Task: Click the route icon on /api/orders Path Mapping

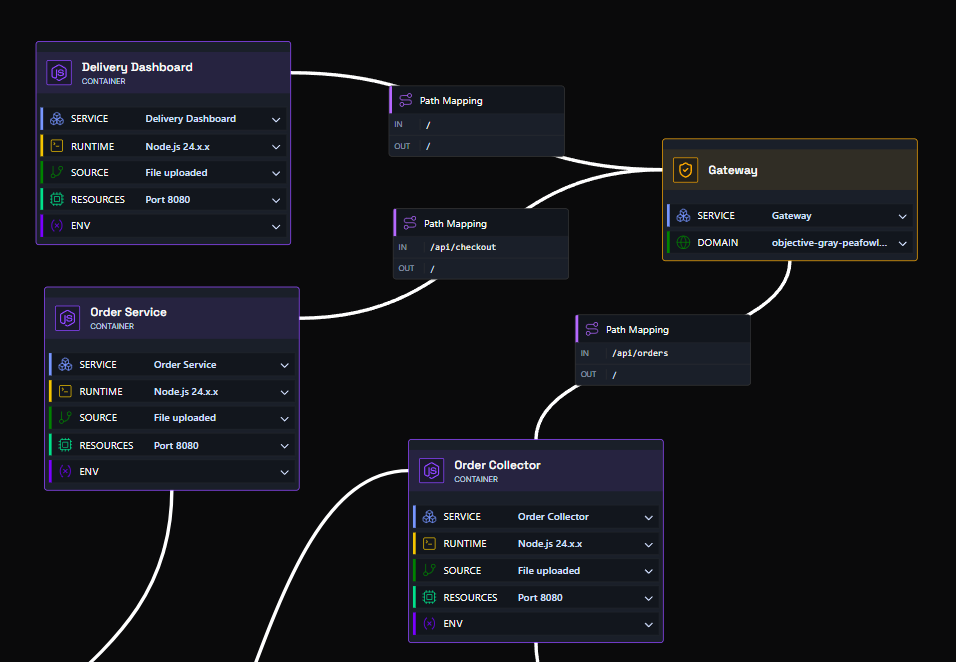Action: click(591, 329)
